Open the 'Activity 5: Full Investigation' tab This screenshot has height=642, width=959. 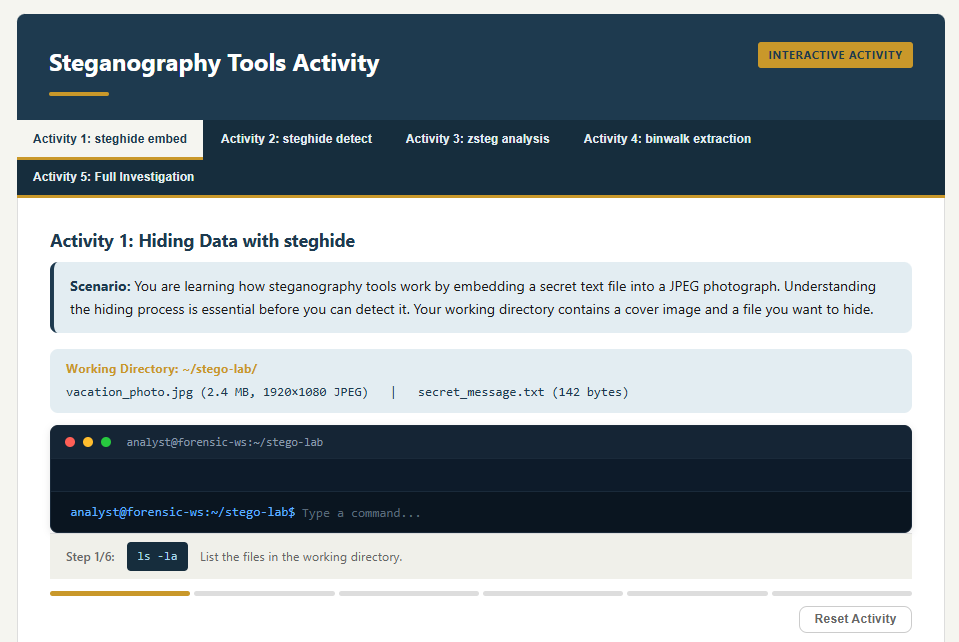point(113,176)
